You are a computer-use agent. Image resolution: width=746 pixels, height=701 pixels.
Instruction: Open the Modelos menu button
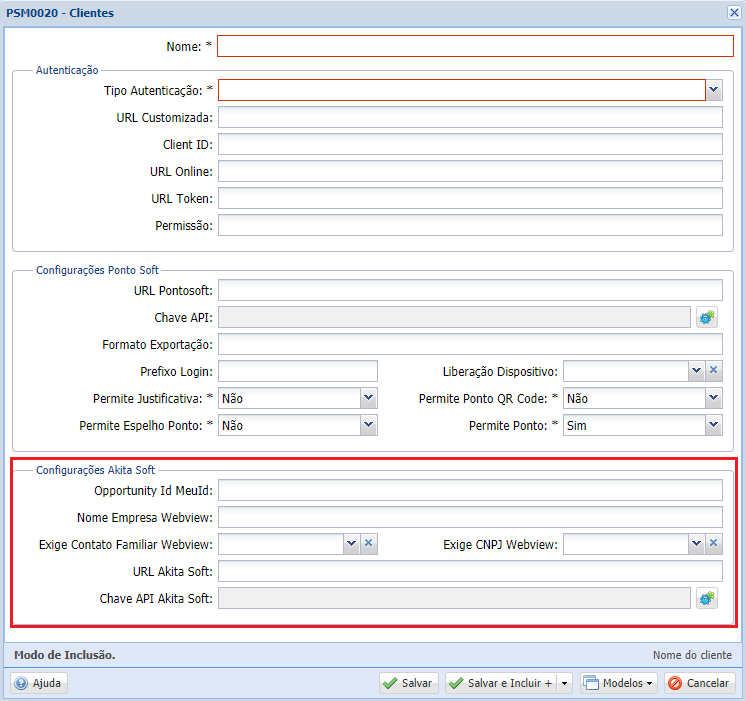(619, 683)
